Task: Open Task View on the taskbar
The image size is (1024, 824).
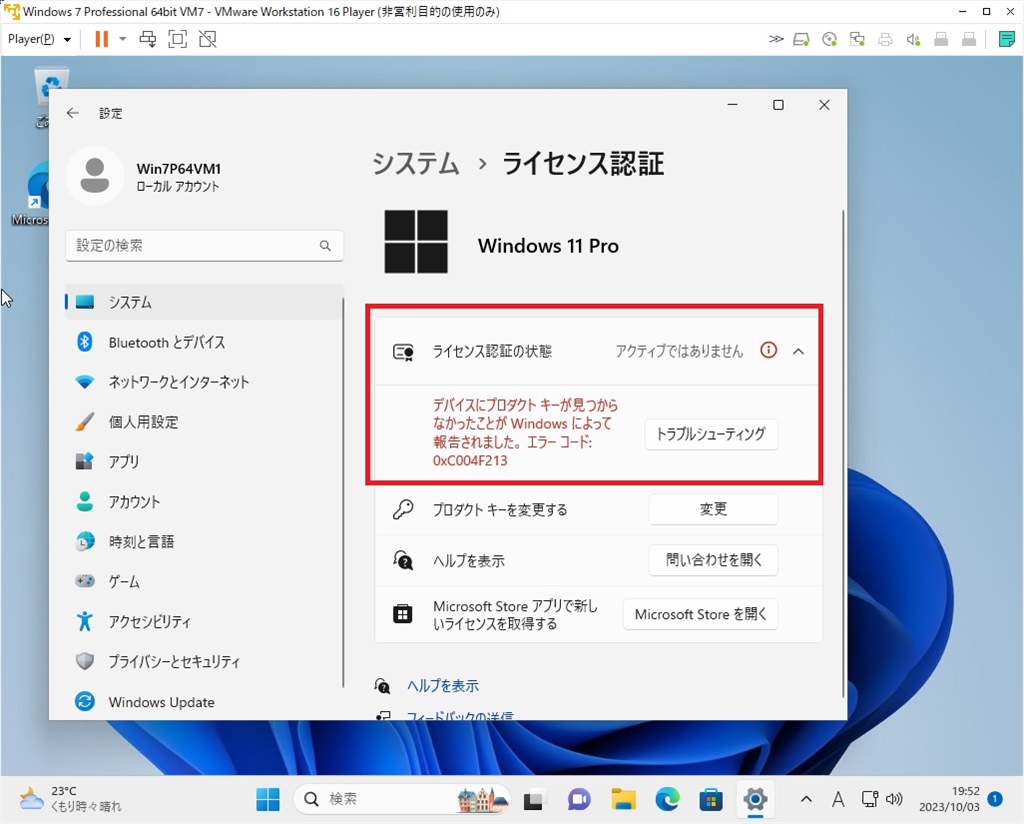Action: [534, 799]
